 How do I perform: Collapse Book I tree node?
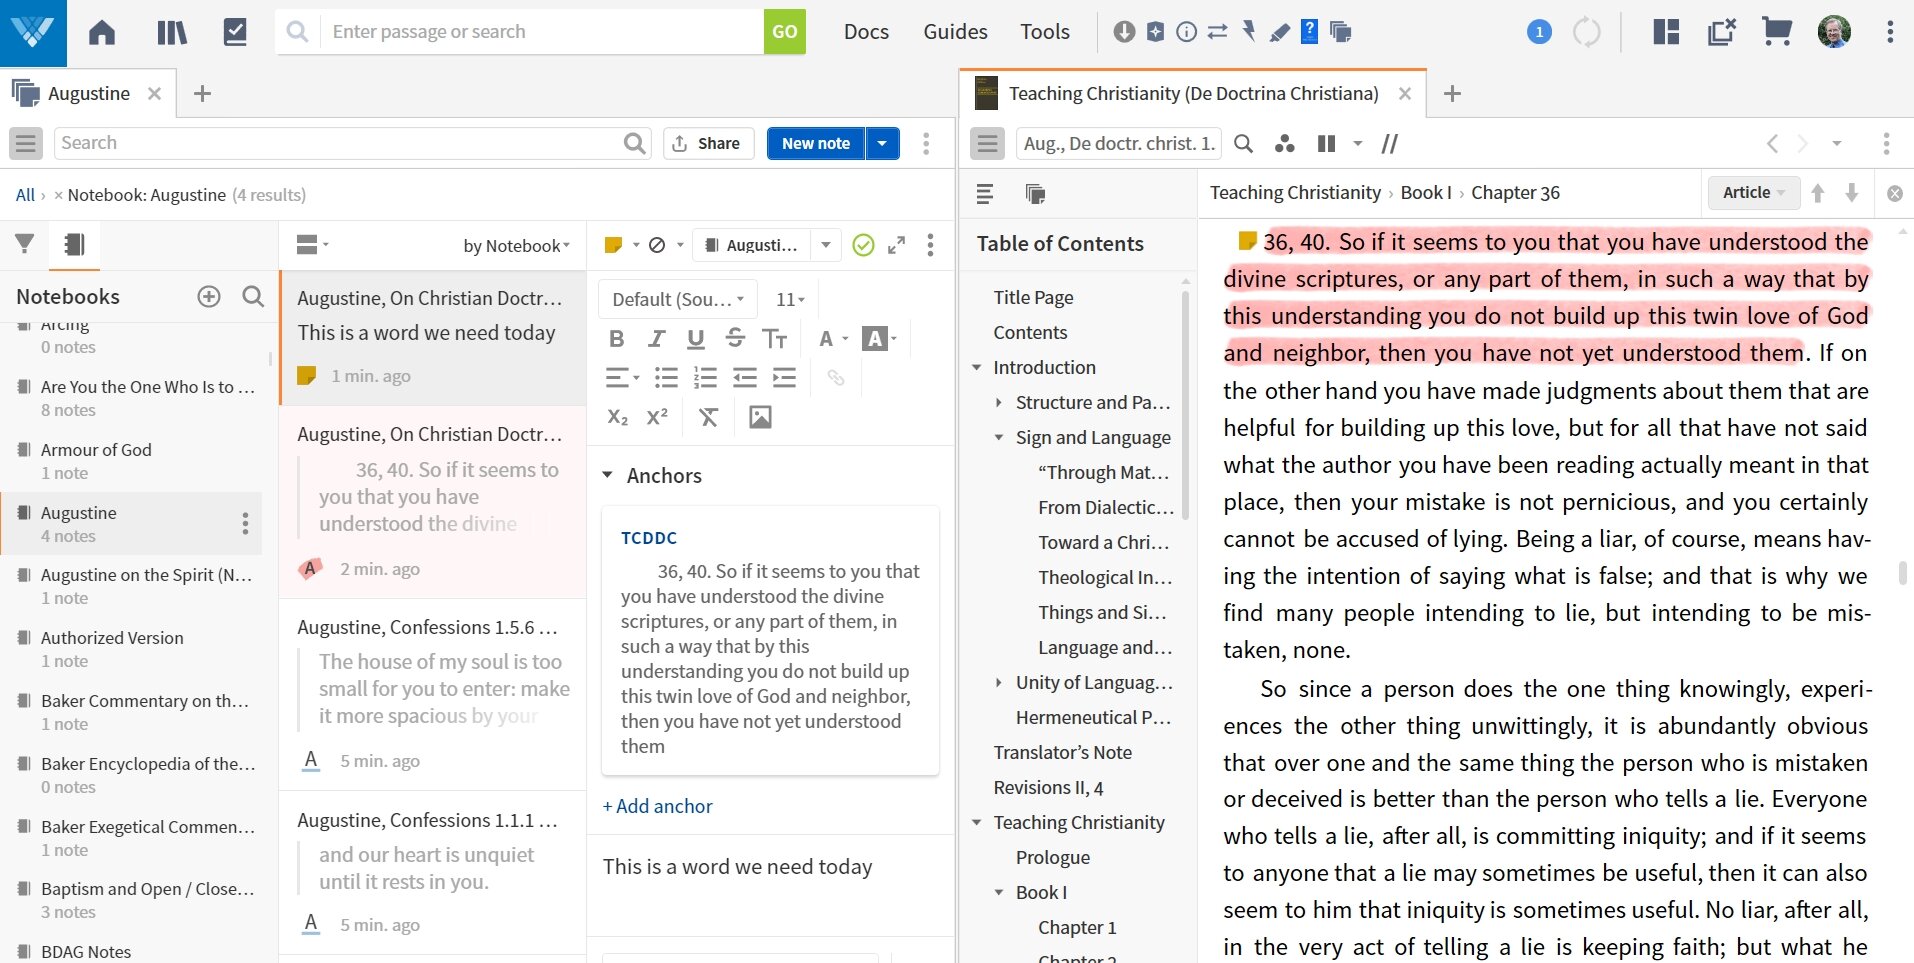tap(998, 892)
